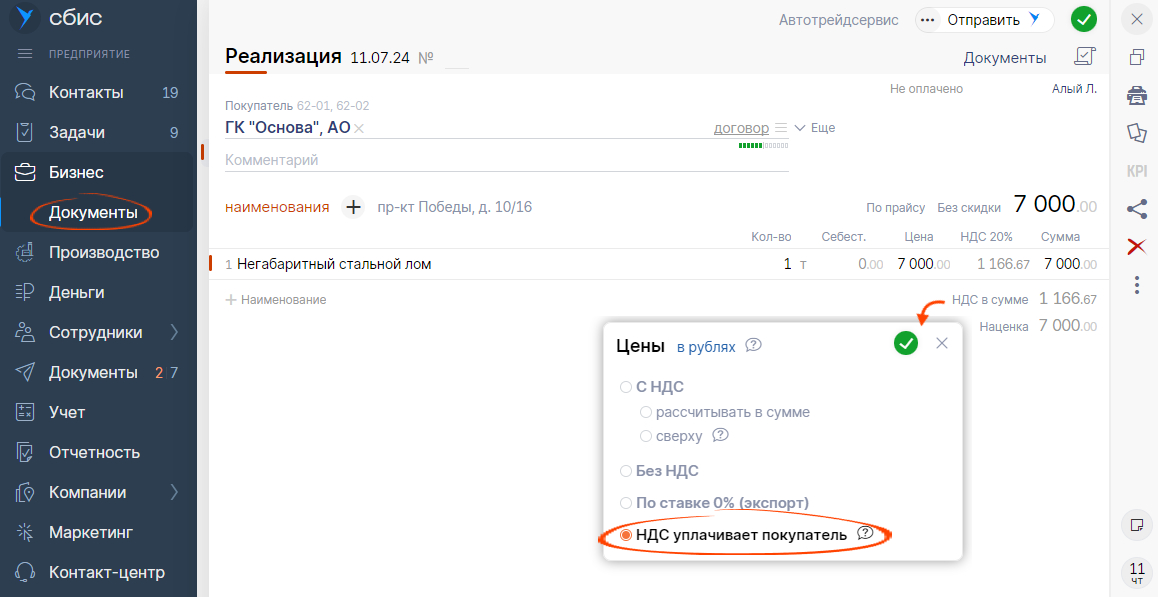
Task: Expand the Еще section
Action: point(815,128)
